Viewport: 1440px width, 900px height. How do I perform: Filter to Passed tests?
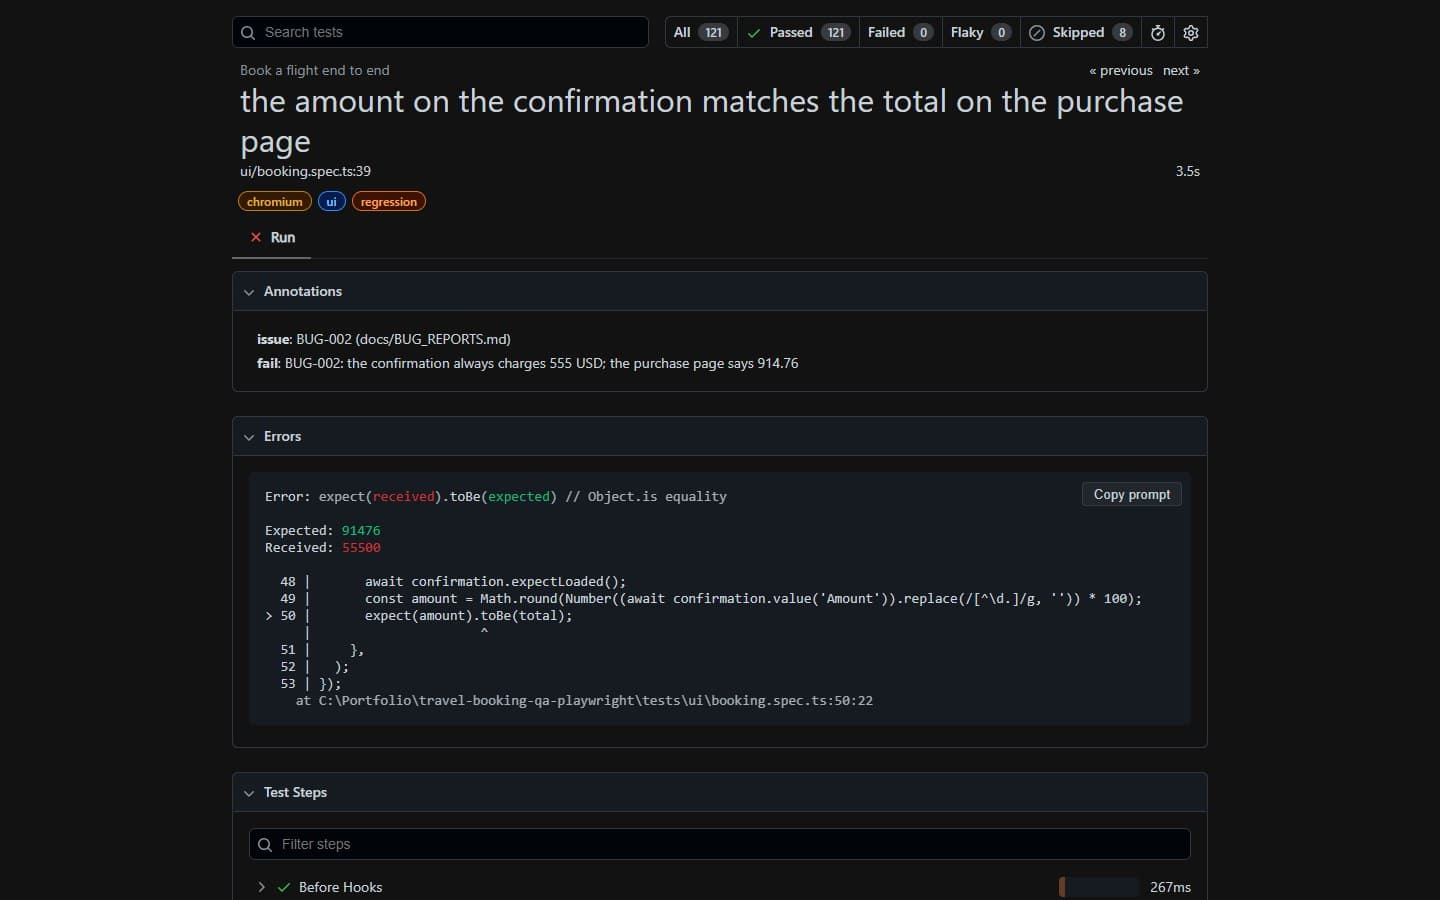798,33
